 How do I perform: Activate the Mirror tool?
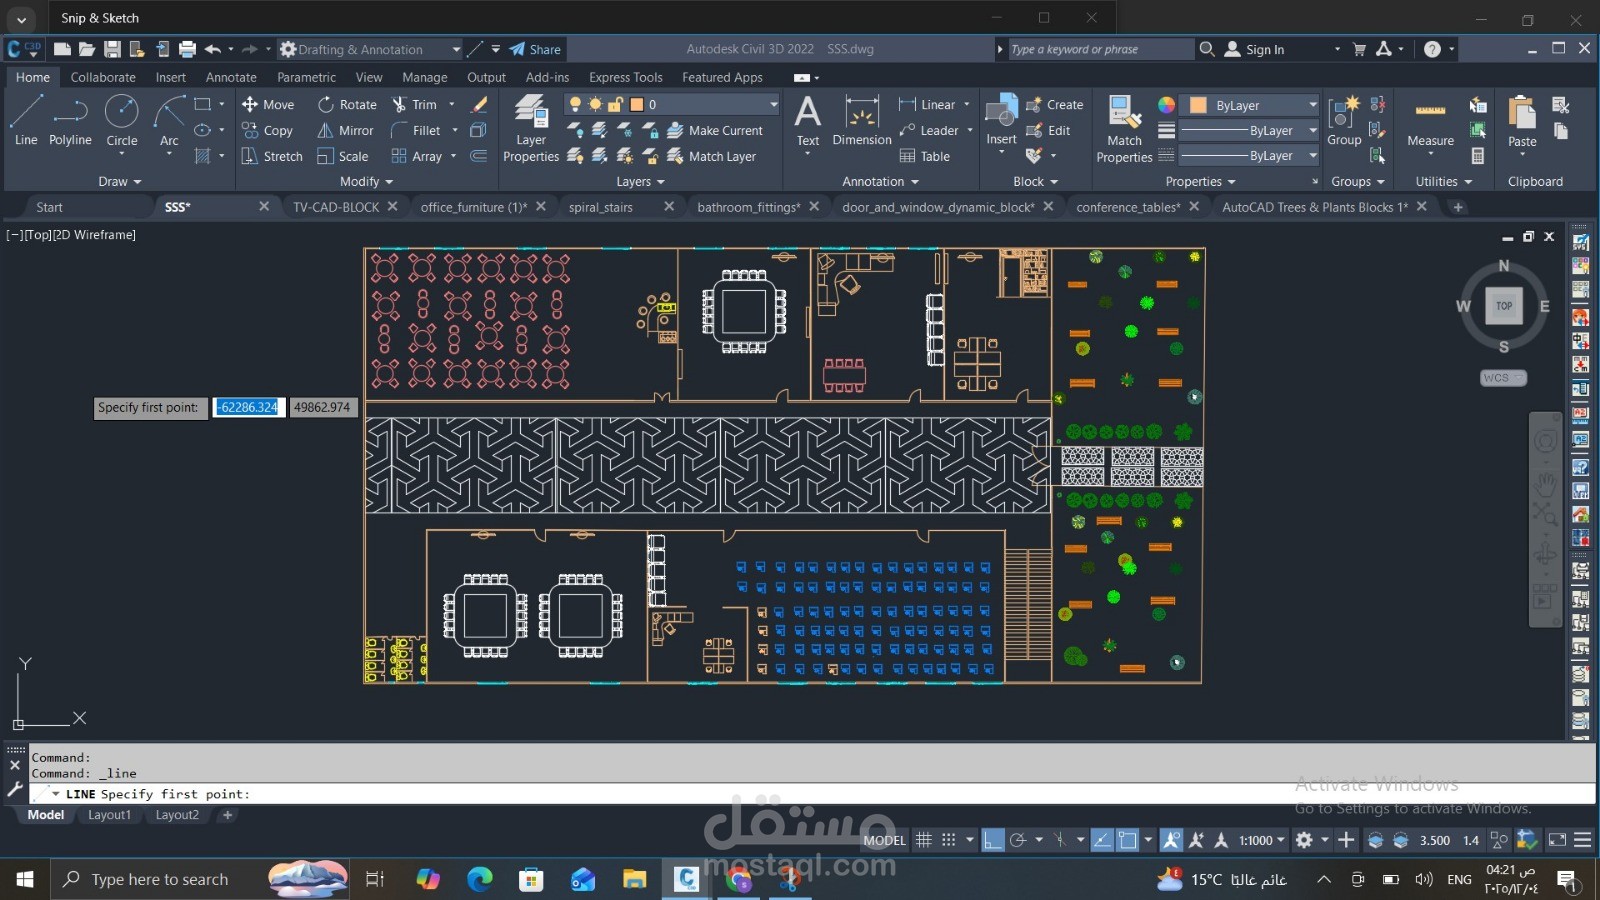345,130
